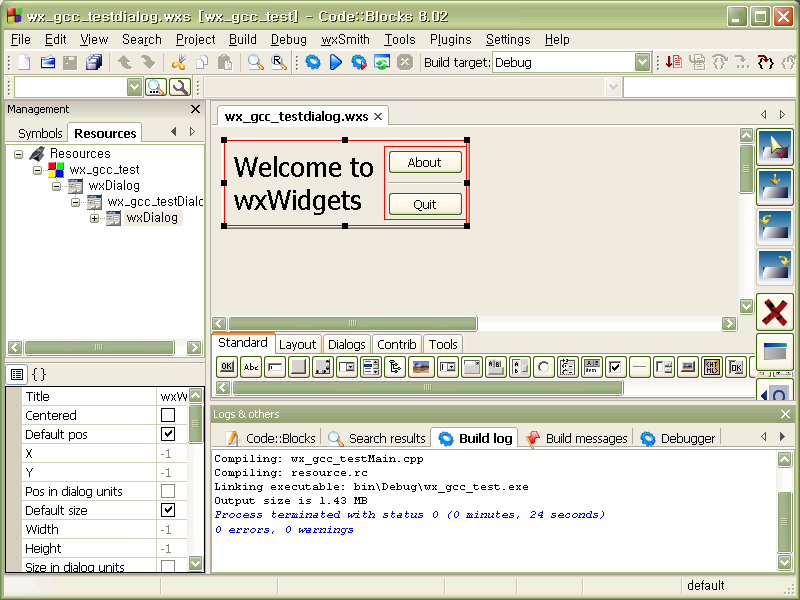Build the project with the gear icon

[x=313, y=63]
